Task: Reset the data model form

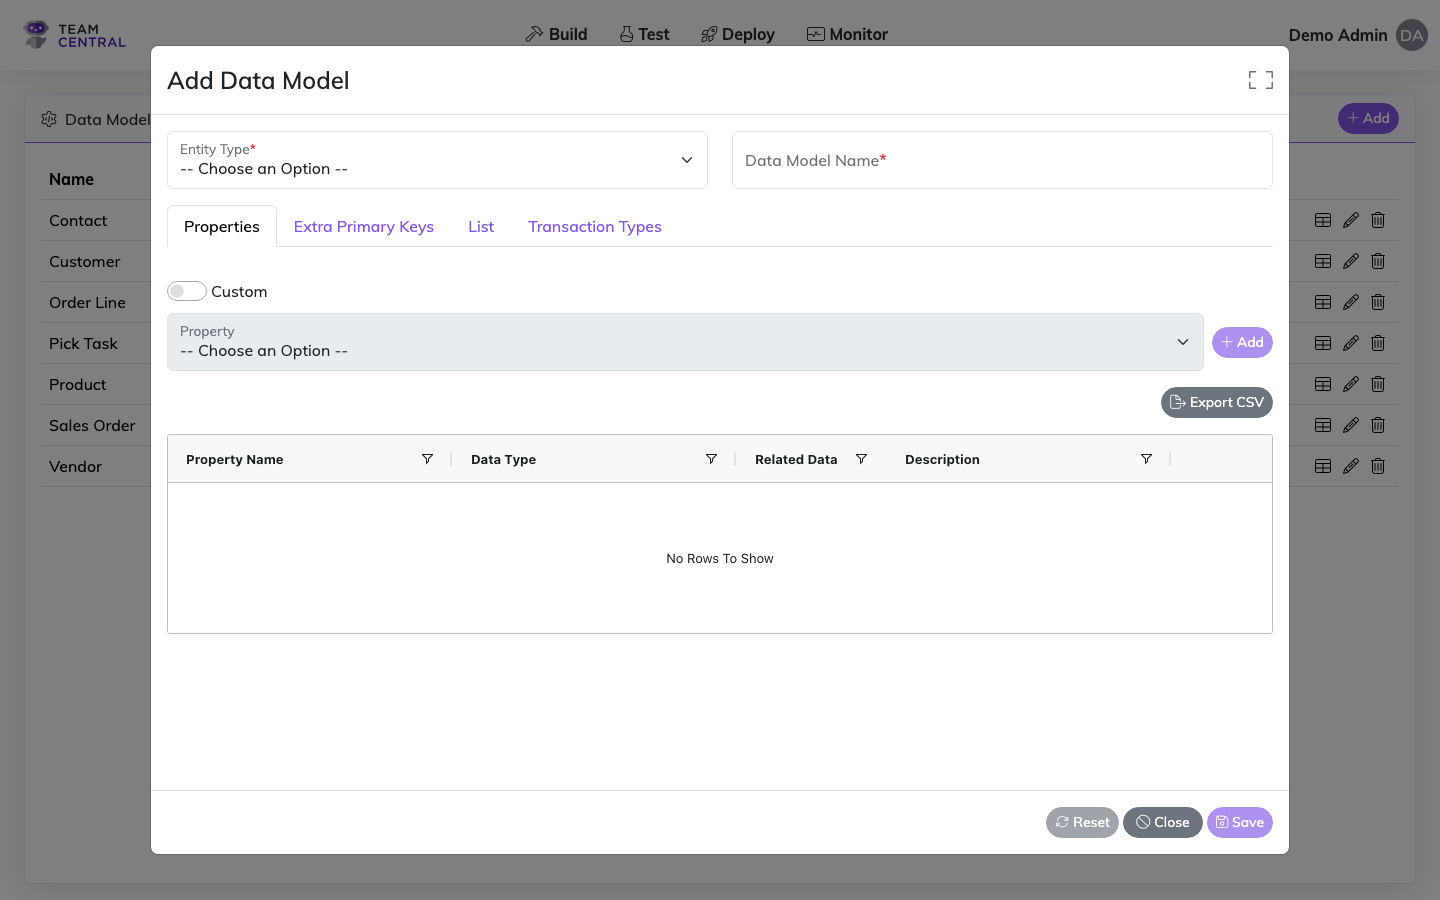Action: point(1082,822)
